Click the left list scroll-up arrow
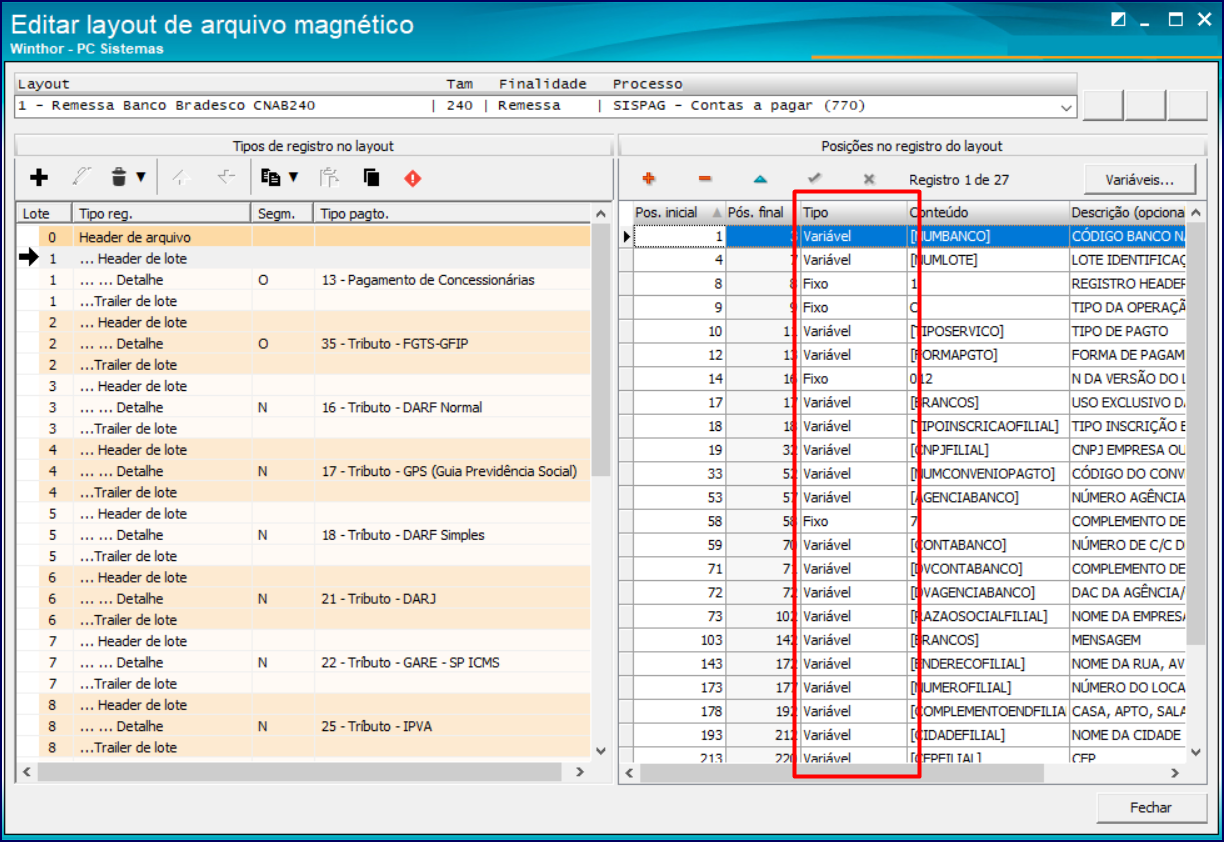Viewport: 1224px width, 842px height. click(x=601, y=214)
